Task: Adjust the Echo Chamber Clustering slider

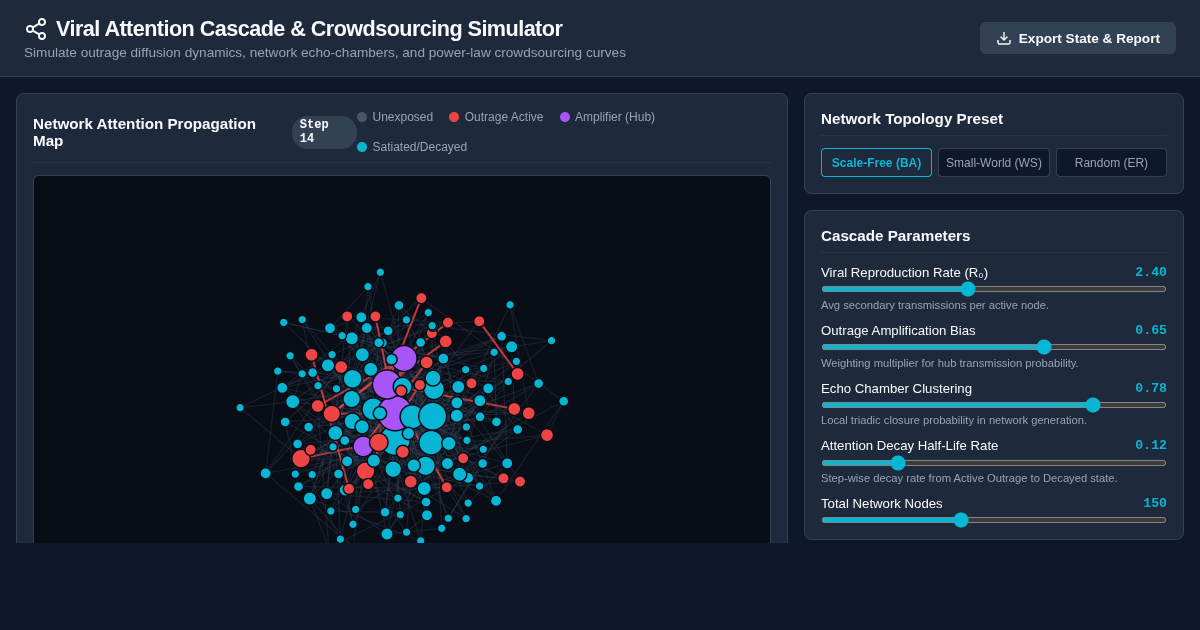Action: pyautogui.click(x=994, y=405)
